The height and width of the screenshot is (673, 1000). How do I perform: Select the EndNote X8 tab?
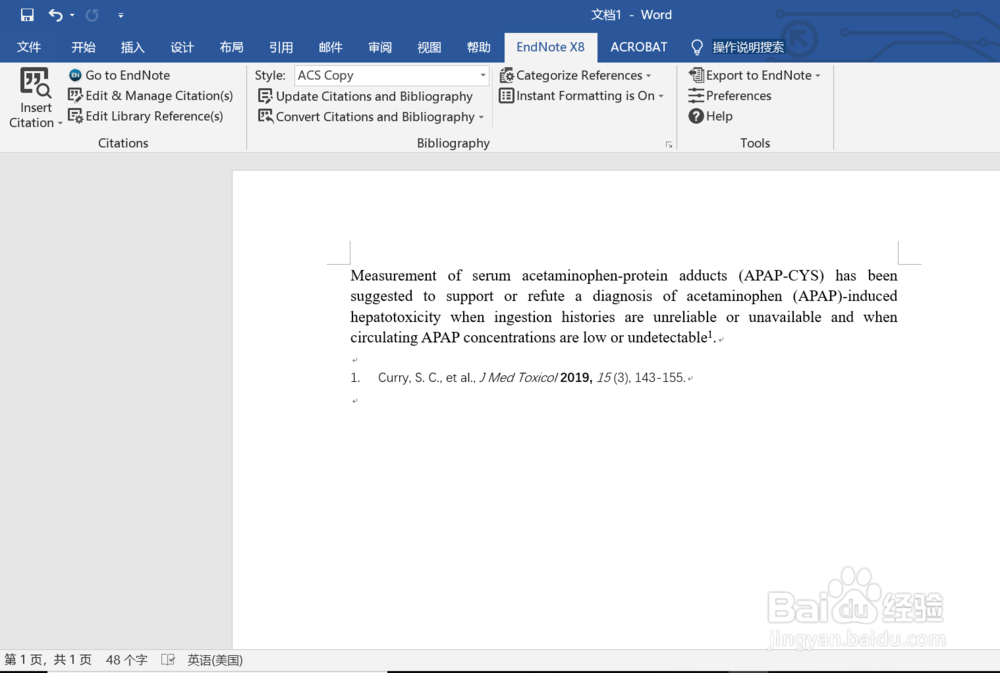point(550,47)
